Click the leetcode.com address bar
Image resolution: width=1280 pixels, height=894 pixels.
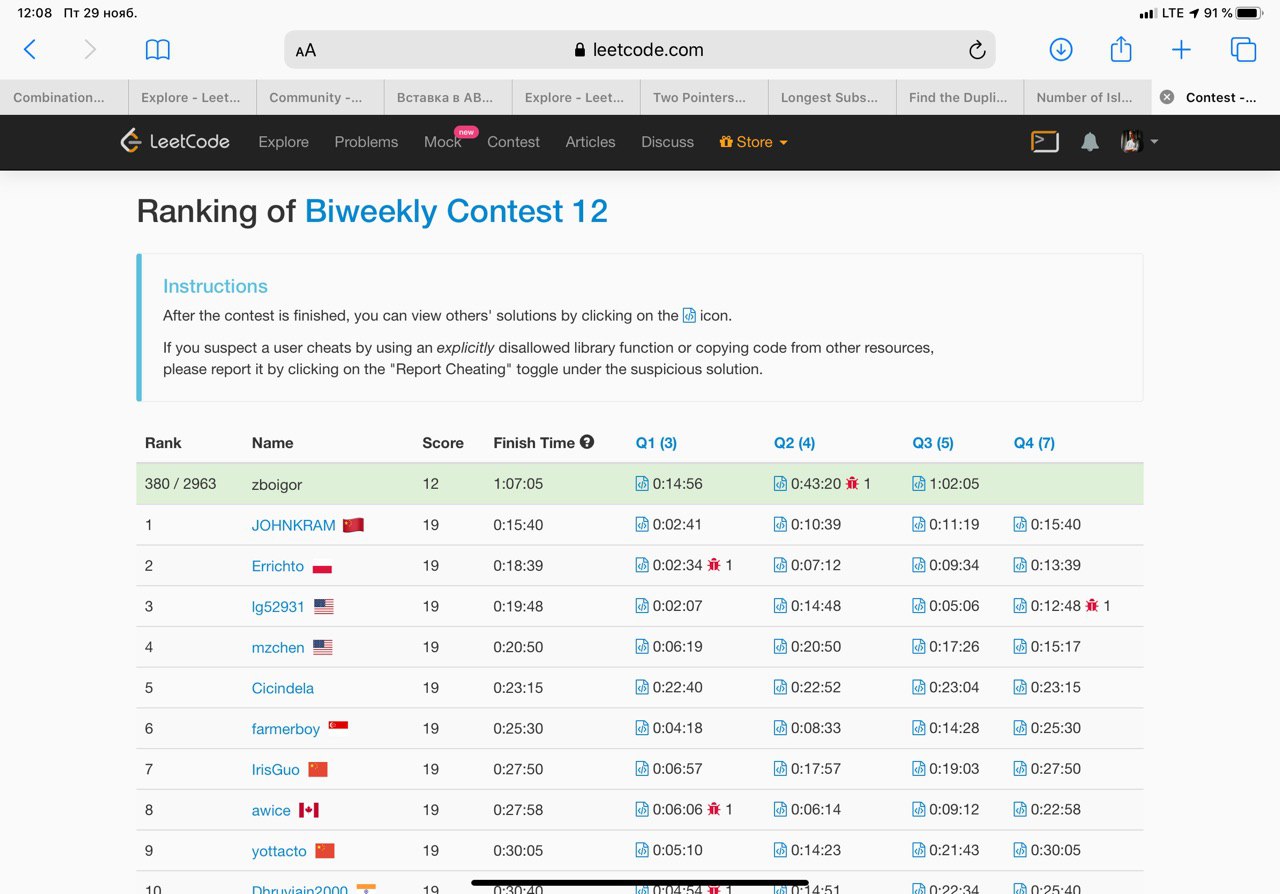click(640, 50)
